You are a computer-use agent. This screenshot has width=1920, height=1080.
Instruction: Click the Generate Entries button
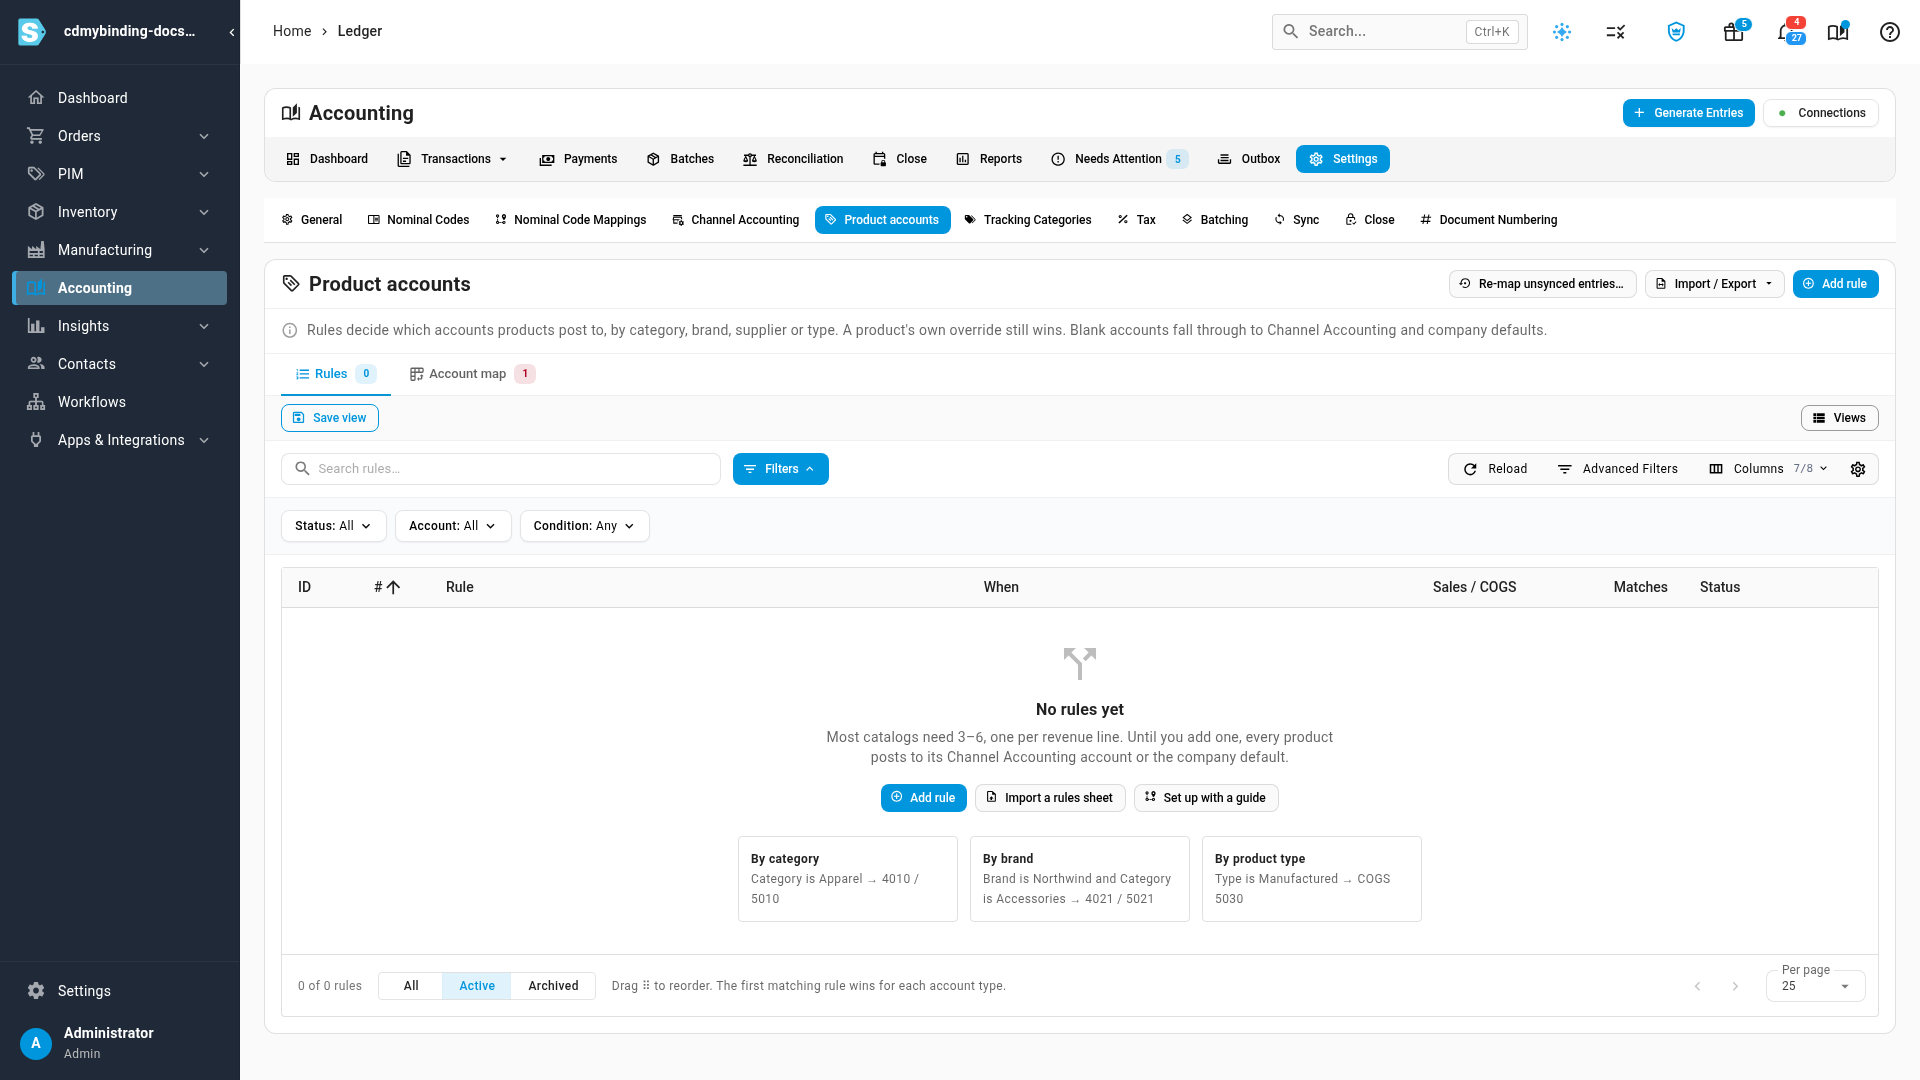[1688, 113]
